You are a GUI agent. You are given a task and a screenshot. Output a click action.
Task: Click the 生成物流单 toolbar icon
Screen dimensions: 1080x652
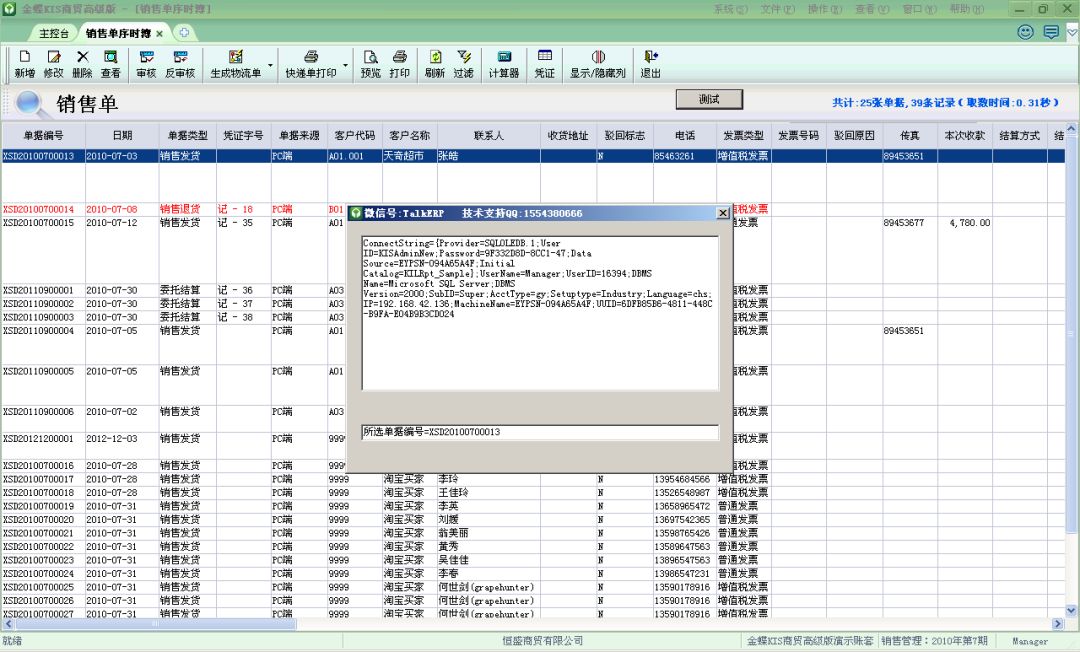[236, 64]
